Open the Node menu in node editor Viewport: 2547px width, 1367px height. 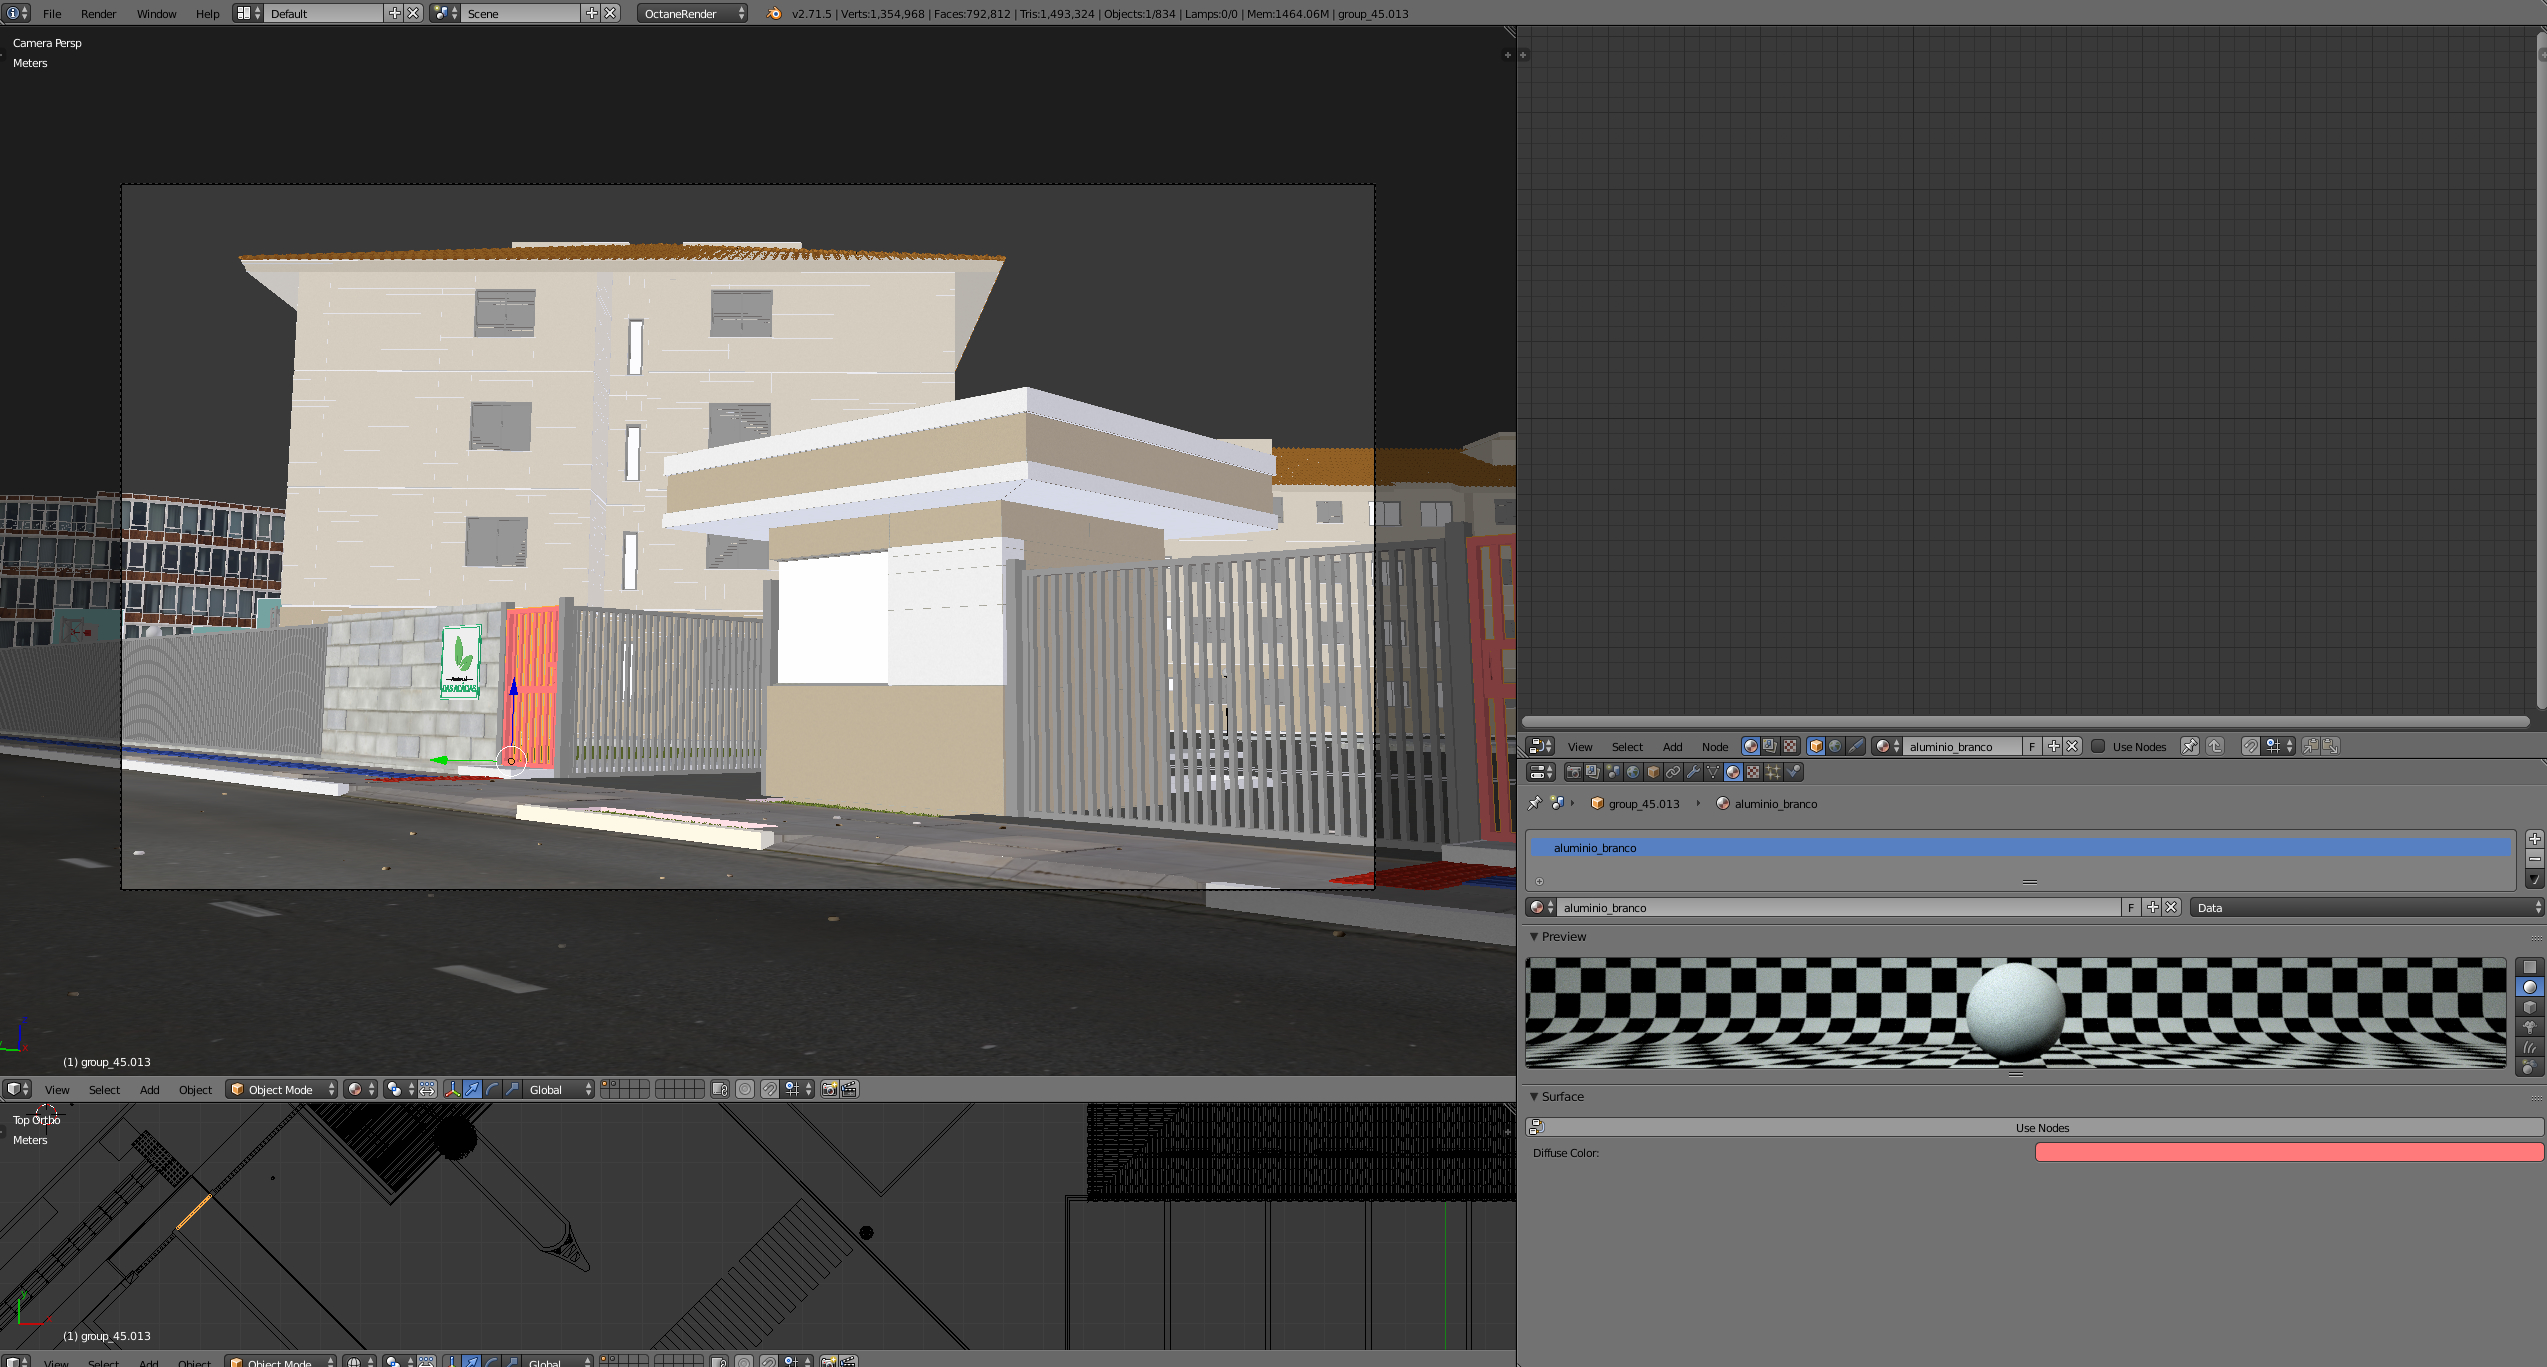(1714, 747)
